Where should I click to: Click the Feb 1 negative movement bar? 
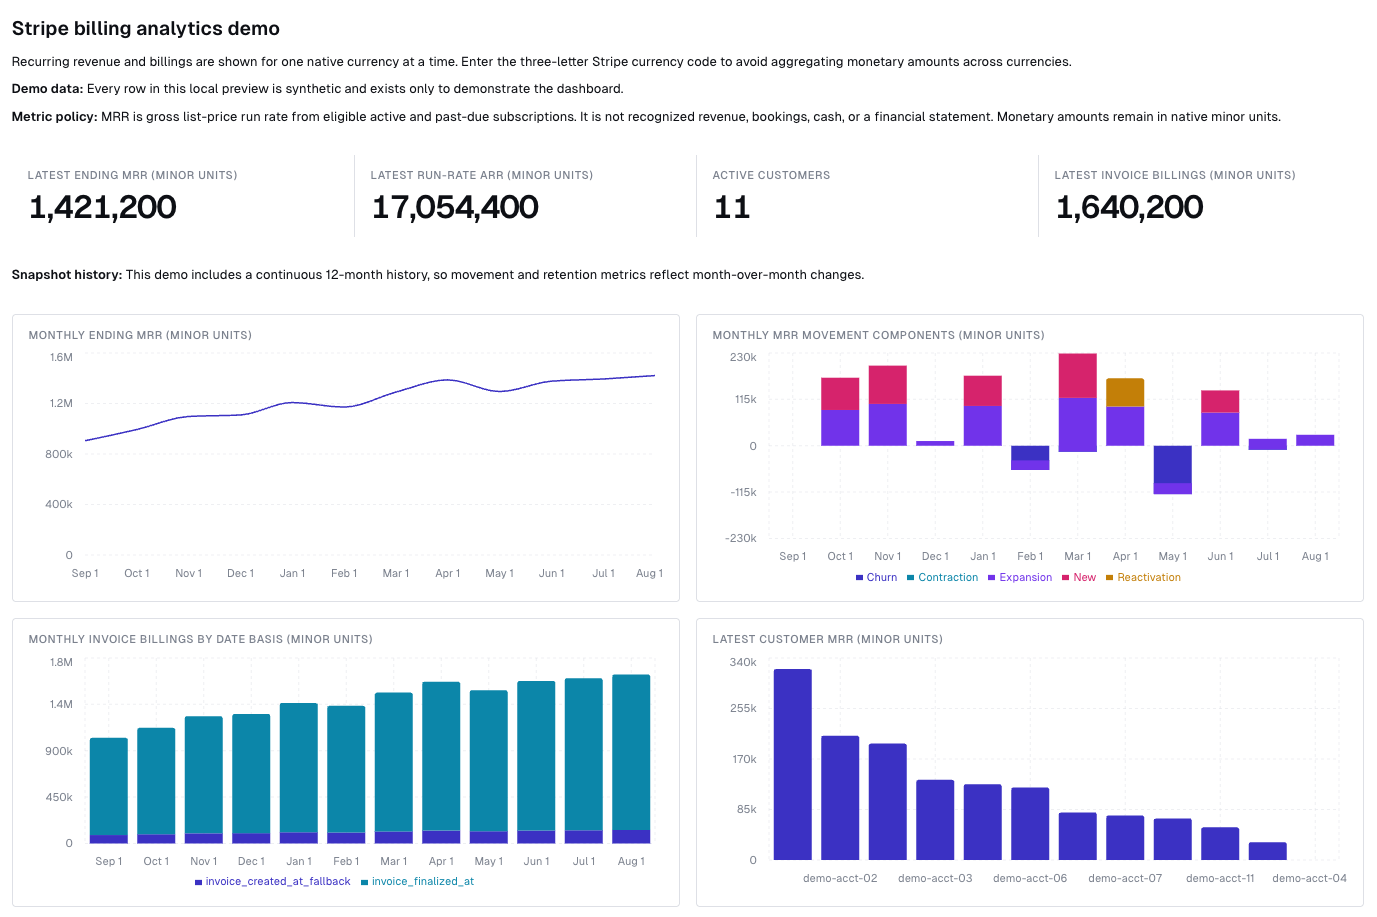click(x=1030, y=458)
